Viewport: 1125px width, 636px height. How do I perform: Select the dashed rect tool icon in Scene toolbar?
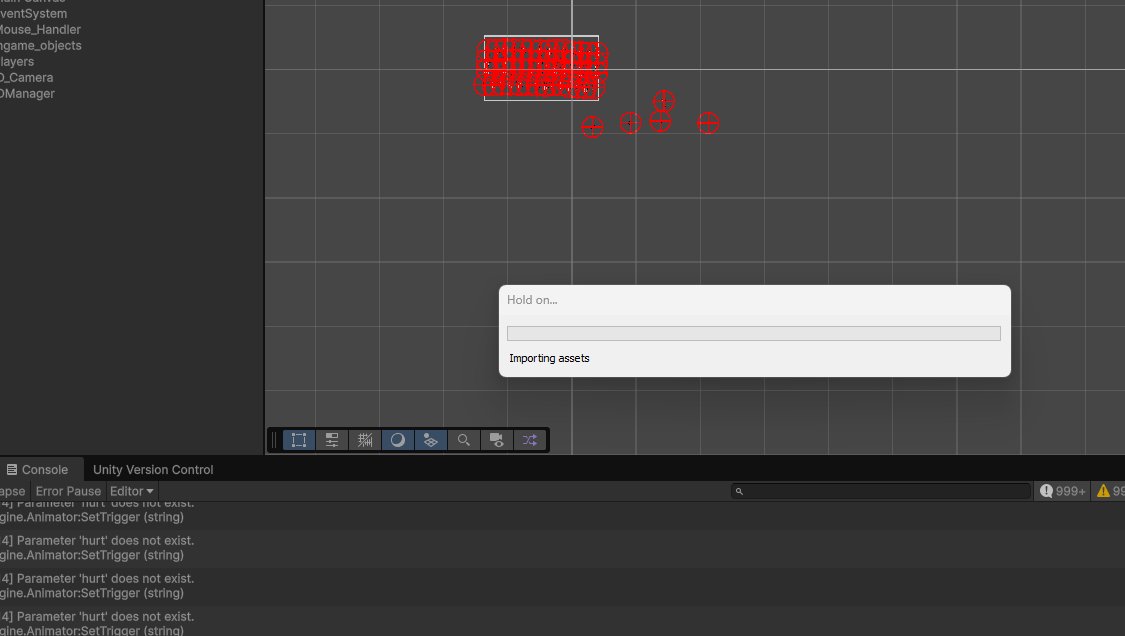pos(298,440)
